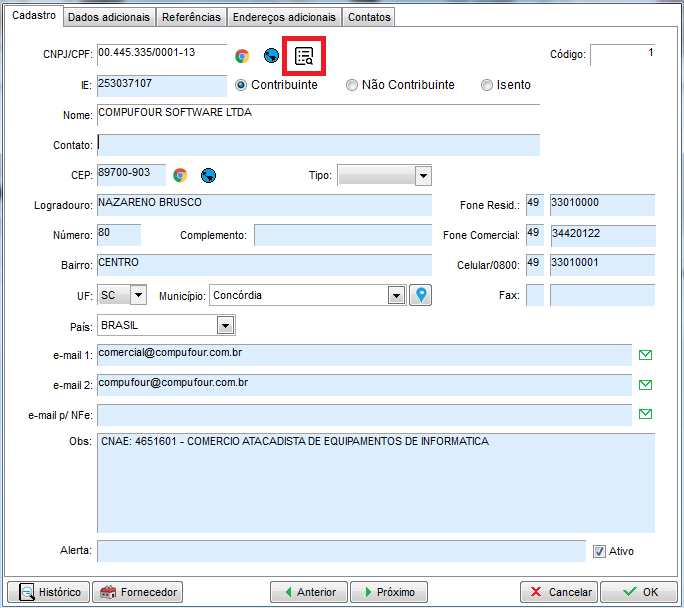Viewport: 684px width, 608px height.
Task: Click the envelope icon for e-mail 2
Action: click(645, 385)
